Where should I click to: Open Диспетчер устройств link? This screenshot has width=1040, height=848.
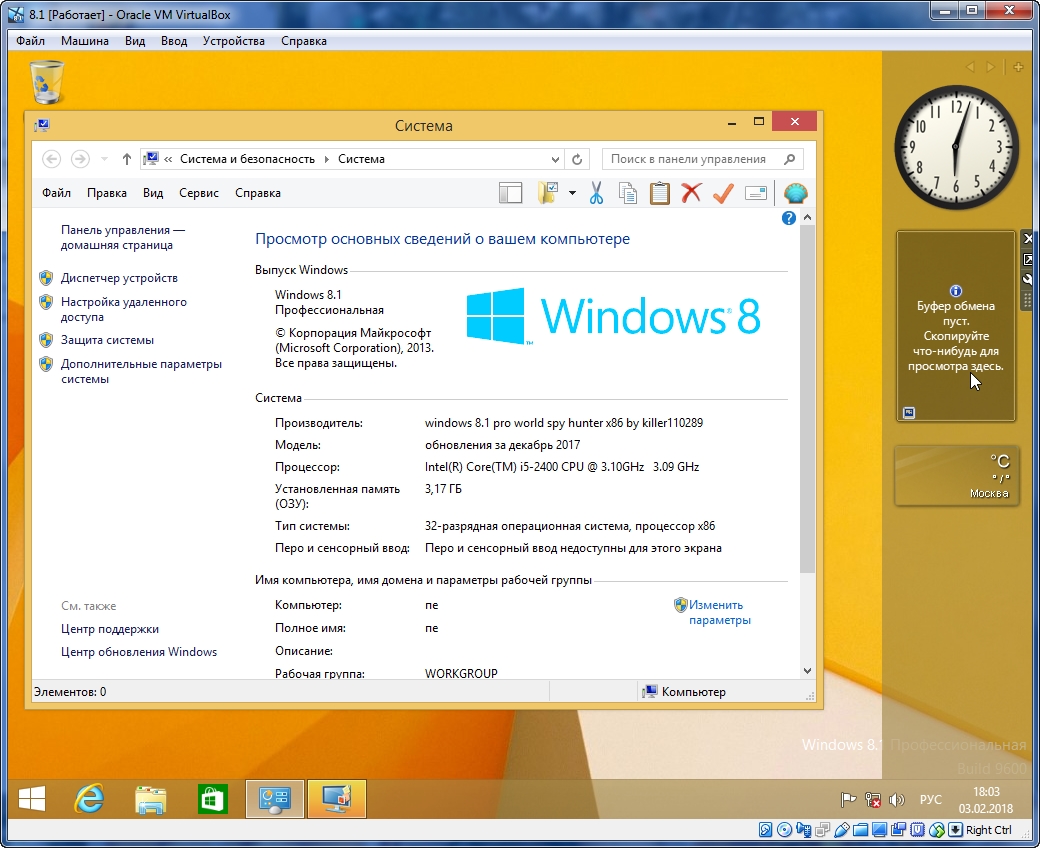119,278
